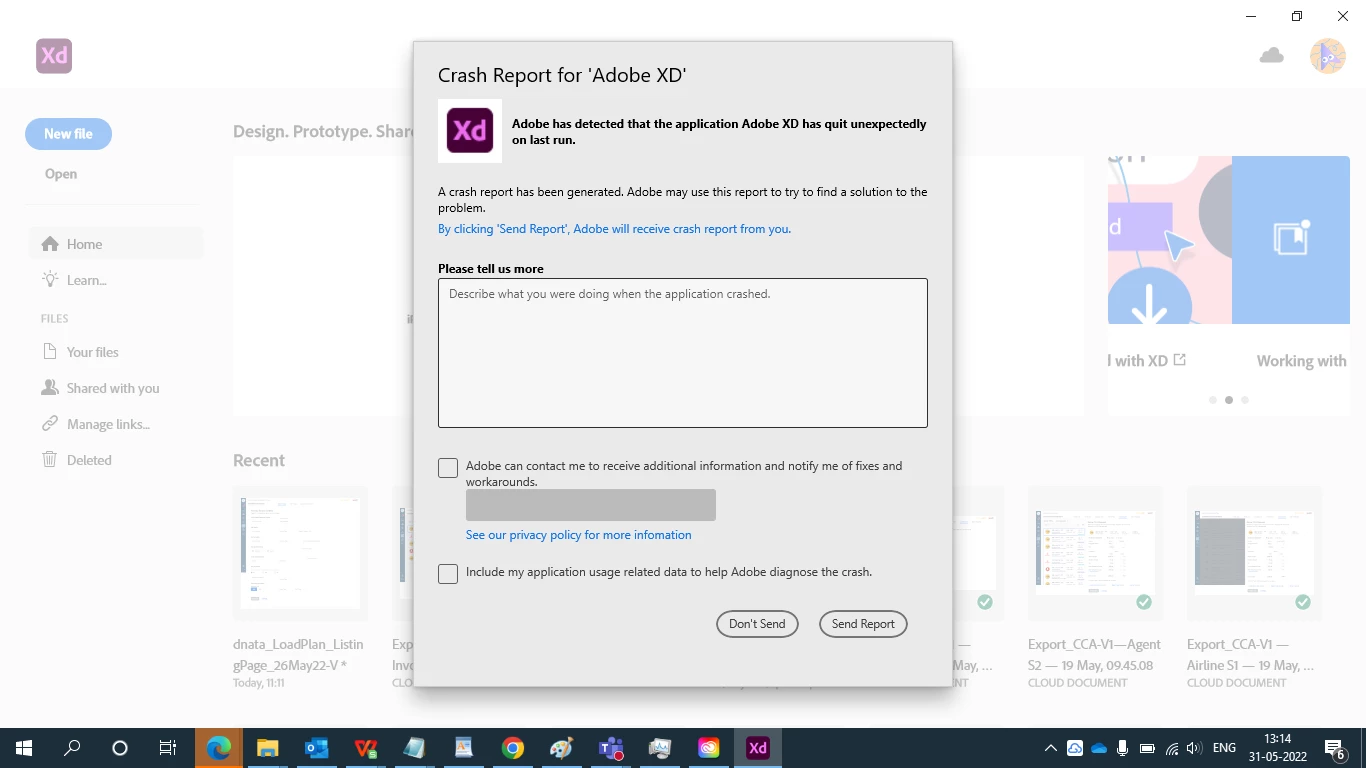Image resolution: width=1366 pixels, height=768 pixels.
Task: Open Paint from the taskbar
Action: pos(562,748)
